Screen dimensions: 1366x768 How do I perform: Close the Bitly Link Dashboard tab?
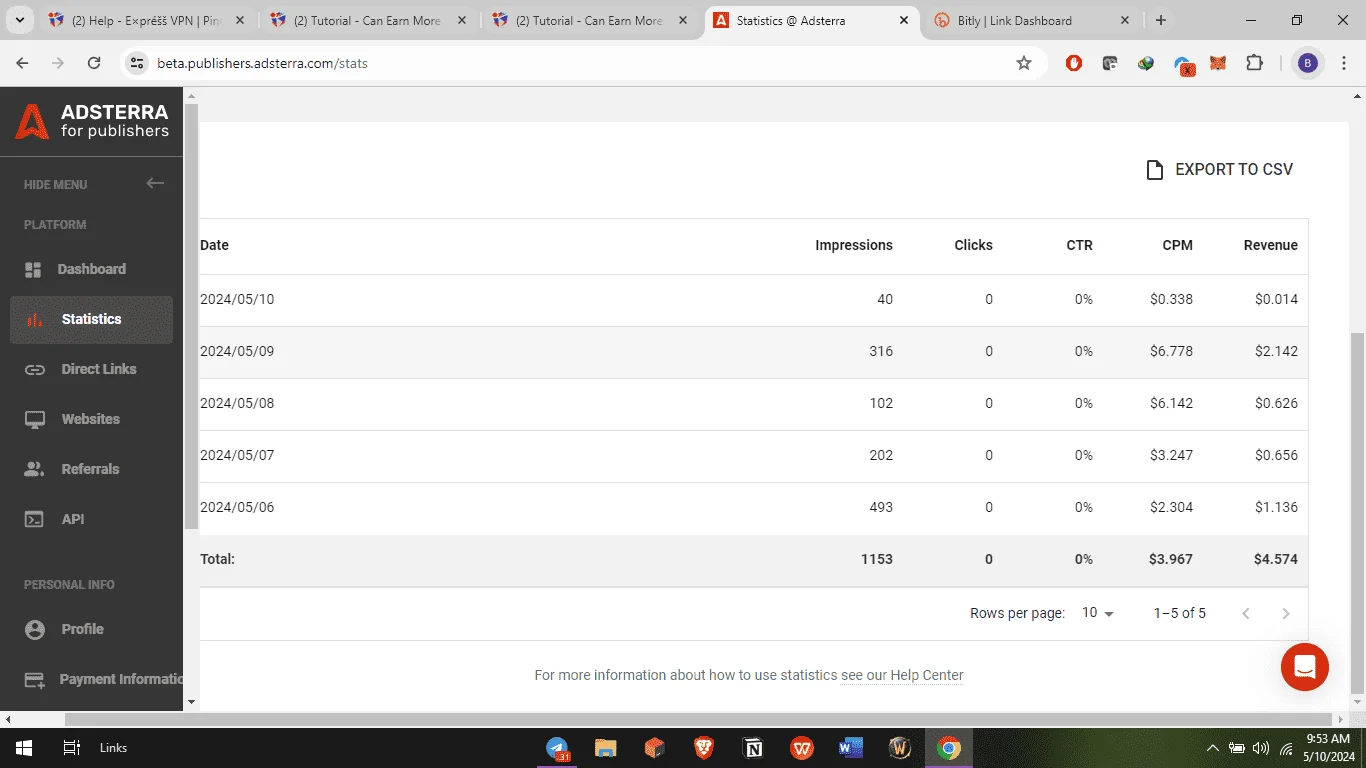pos(1124,20)
